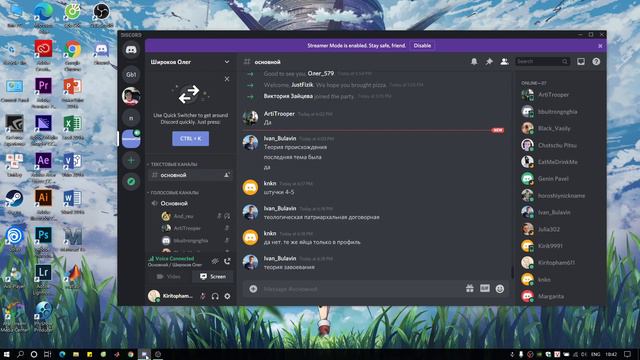640x360 pixels.
Task: Open notification settings bell in channel header
Action: [x=474, y=62]
